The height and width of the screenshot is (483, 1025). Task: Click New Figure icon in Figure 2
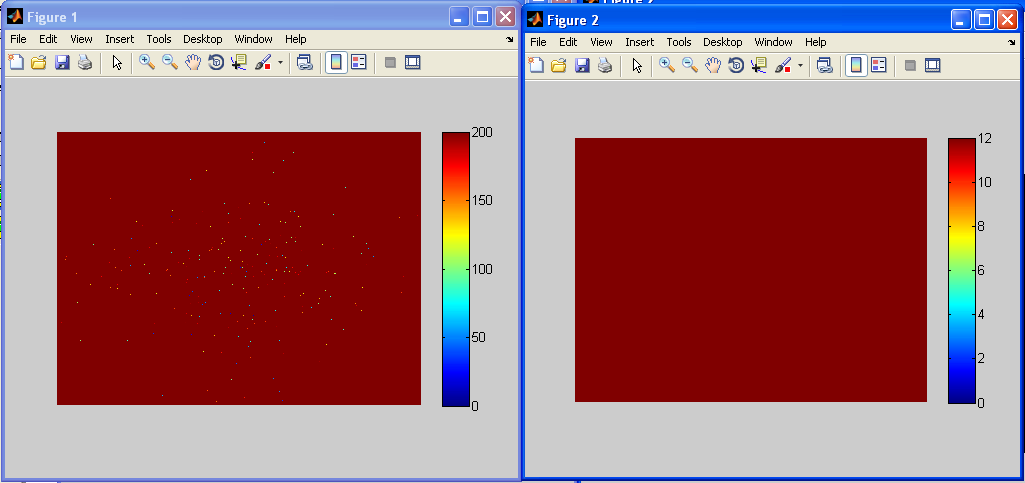[x=535, y=65]
